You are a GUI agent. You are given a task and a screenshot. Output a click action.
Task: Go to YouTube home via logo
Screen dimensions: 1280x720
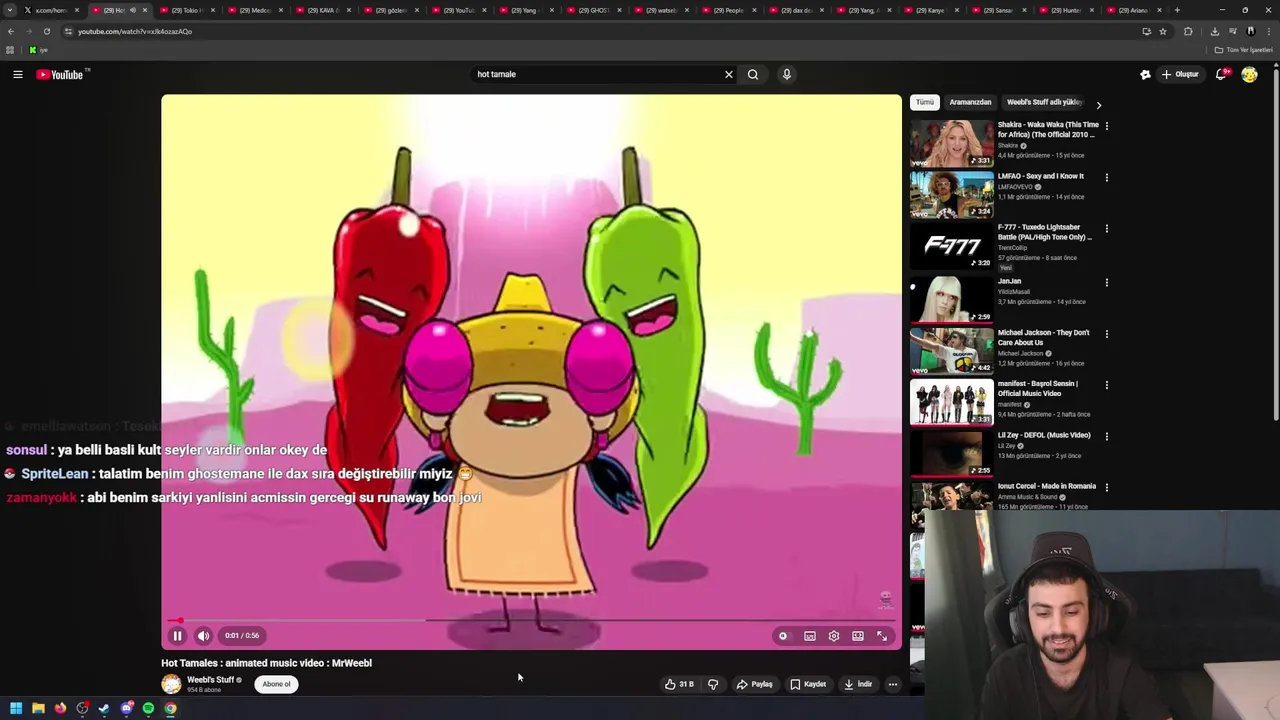coord(60,74)
